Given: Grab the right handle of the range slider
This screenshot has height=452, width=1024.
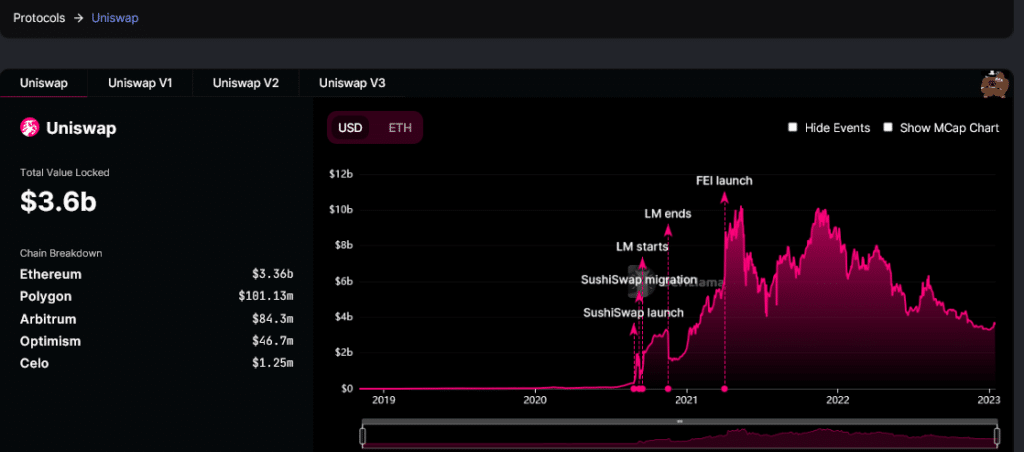Looking at the screenshot, I should (x=997, y=436).
